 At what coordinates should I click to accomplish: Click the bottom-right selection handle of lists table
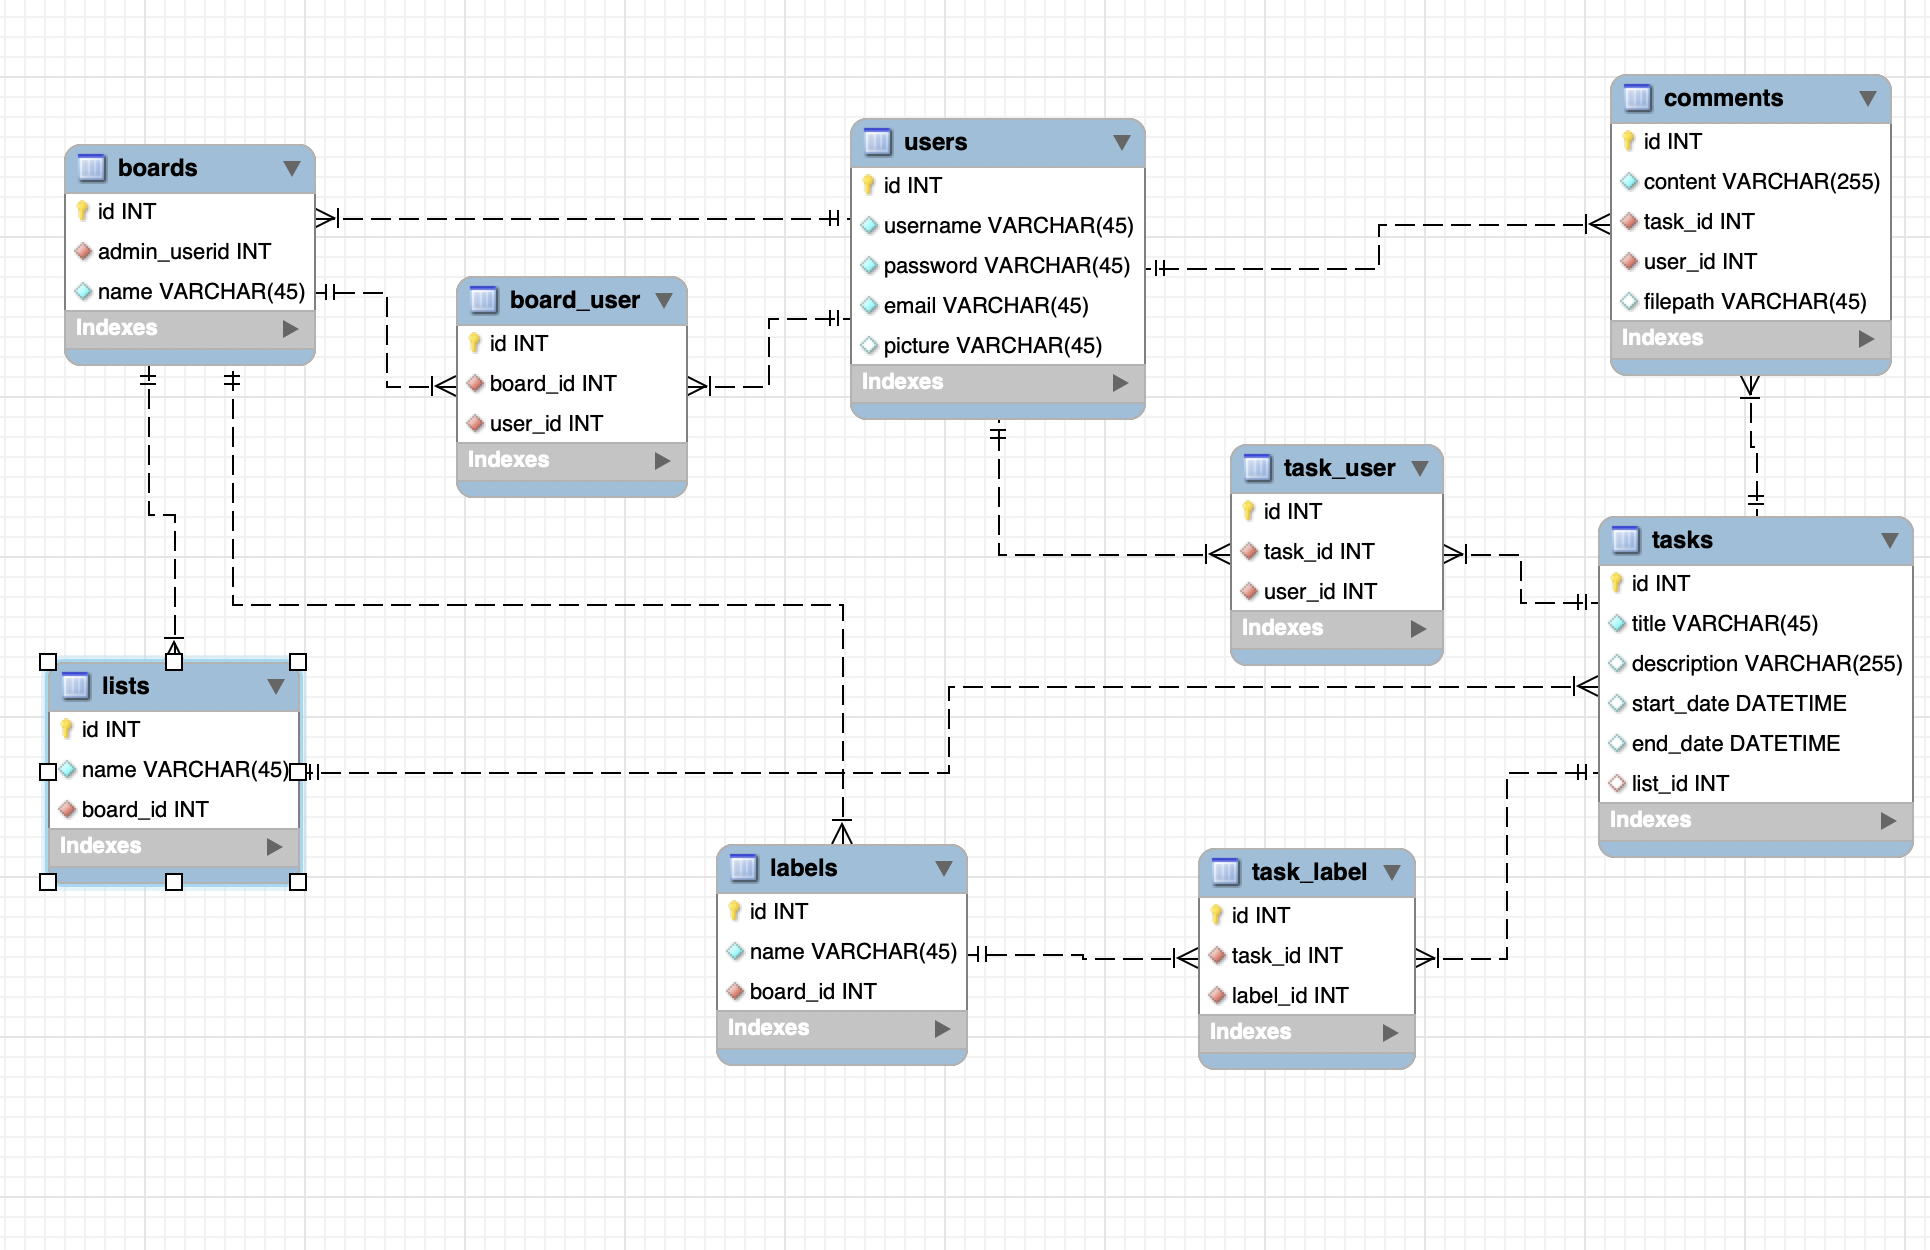(x=298, y=882)
